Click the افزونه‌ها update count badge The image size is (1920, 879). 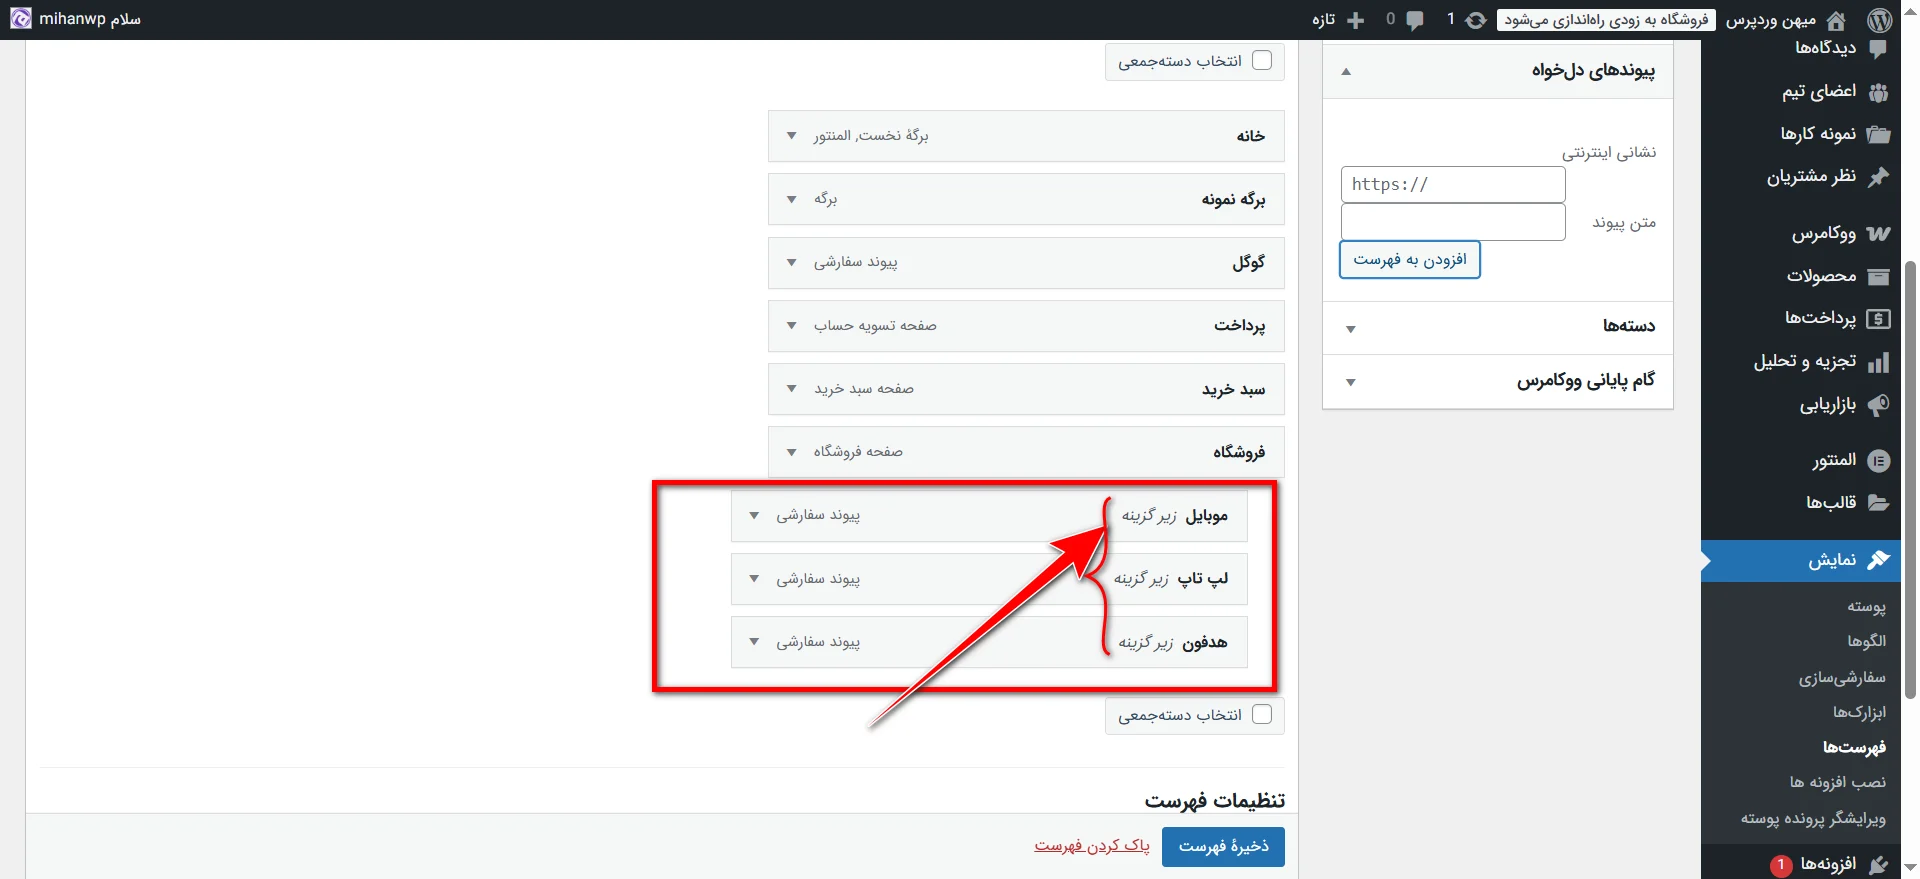tap(1781, 864)
